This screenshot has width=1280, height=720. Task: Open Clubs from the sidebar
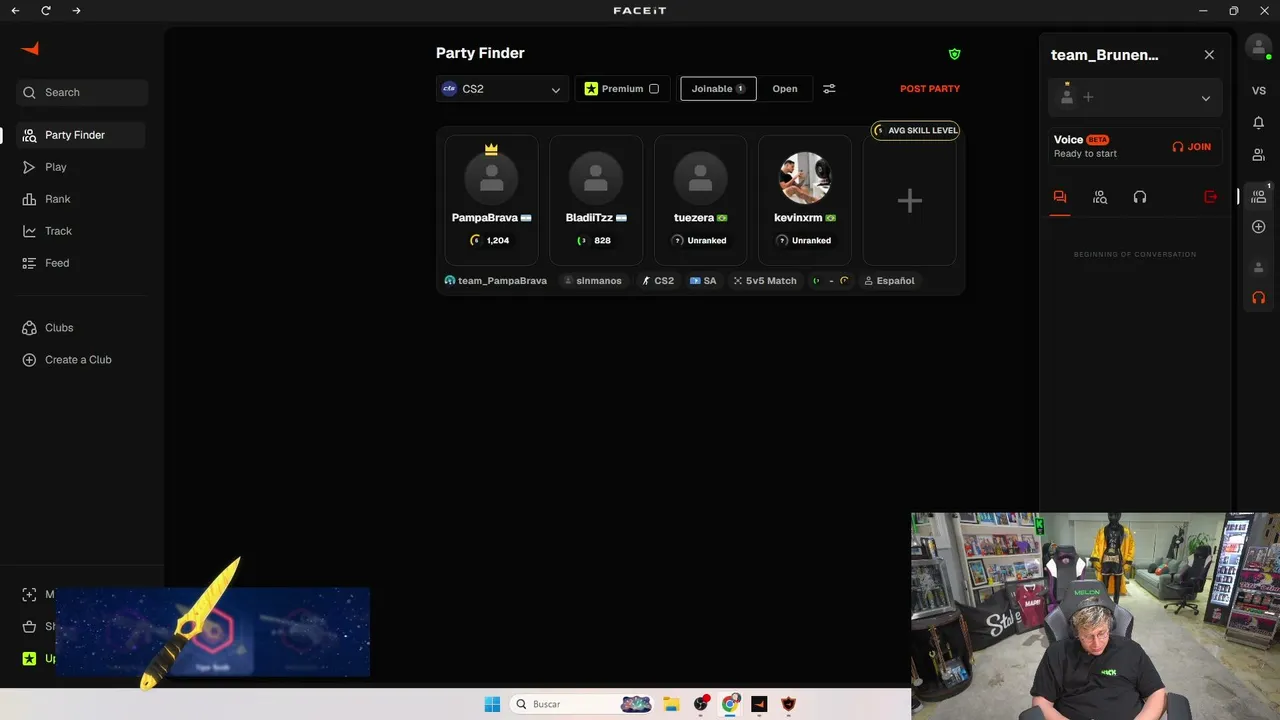coord(59,328)
